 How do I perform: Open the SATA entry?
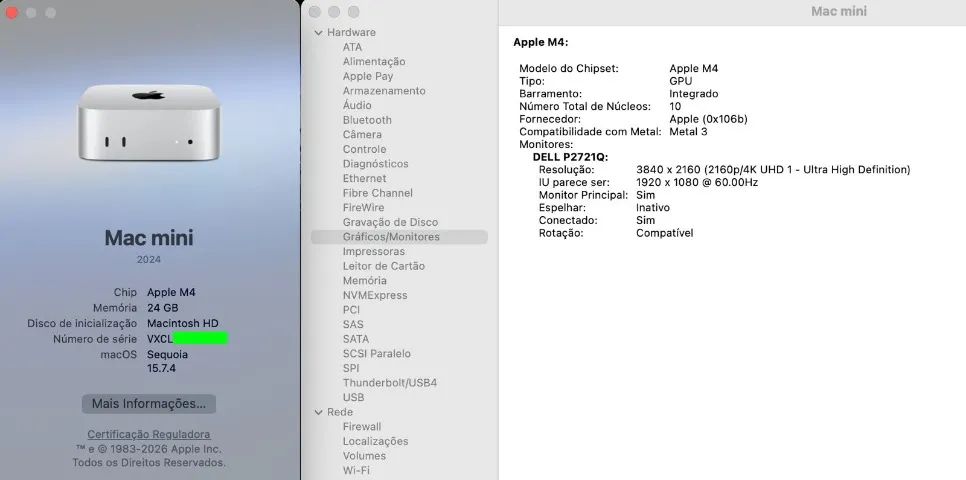coord(356,339)
